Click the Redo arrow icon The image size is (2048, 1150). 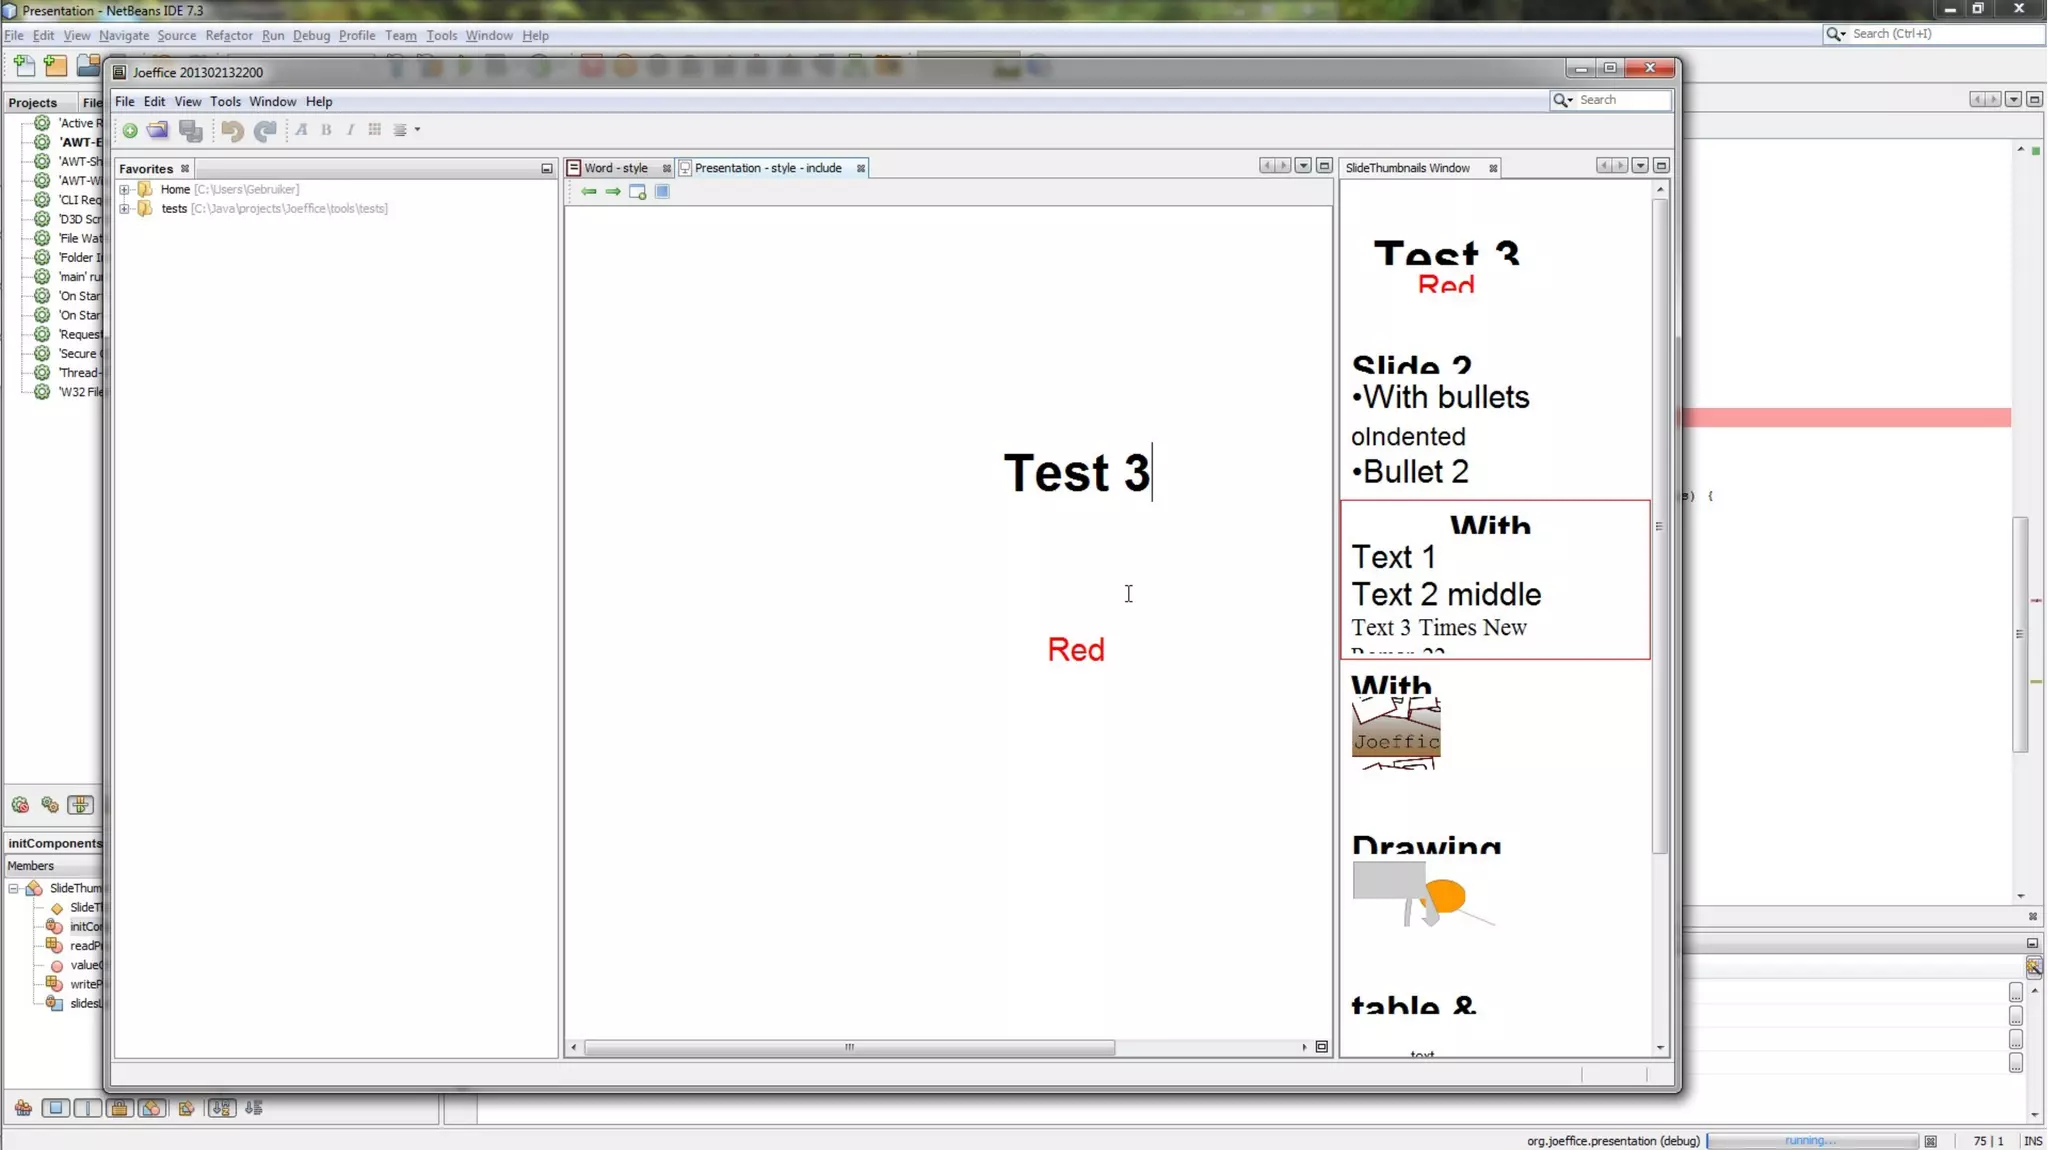(x=265, y=130)
